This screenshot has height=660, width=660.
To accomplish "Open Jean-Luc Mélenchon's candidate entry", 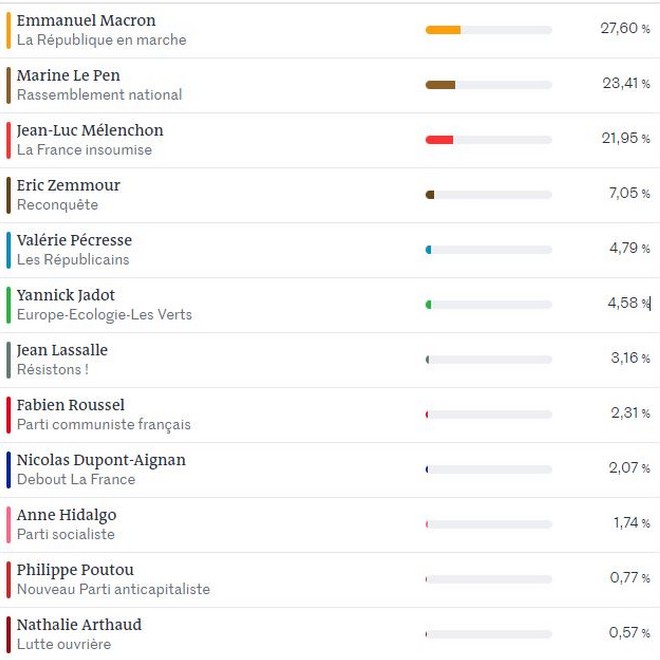I will coord(90,131).
